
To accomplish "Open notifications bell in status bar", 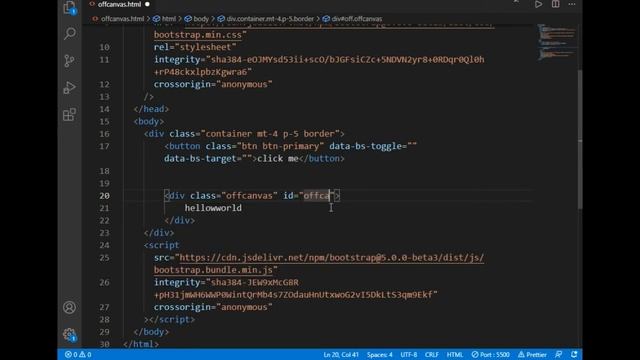I will tap(574, 354).
